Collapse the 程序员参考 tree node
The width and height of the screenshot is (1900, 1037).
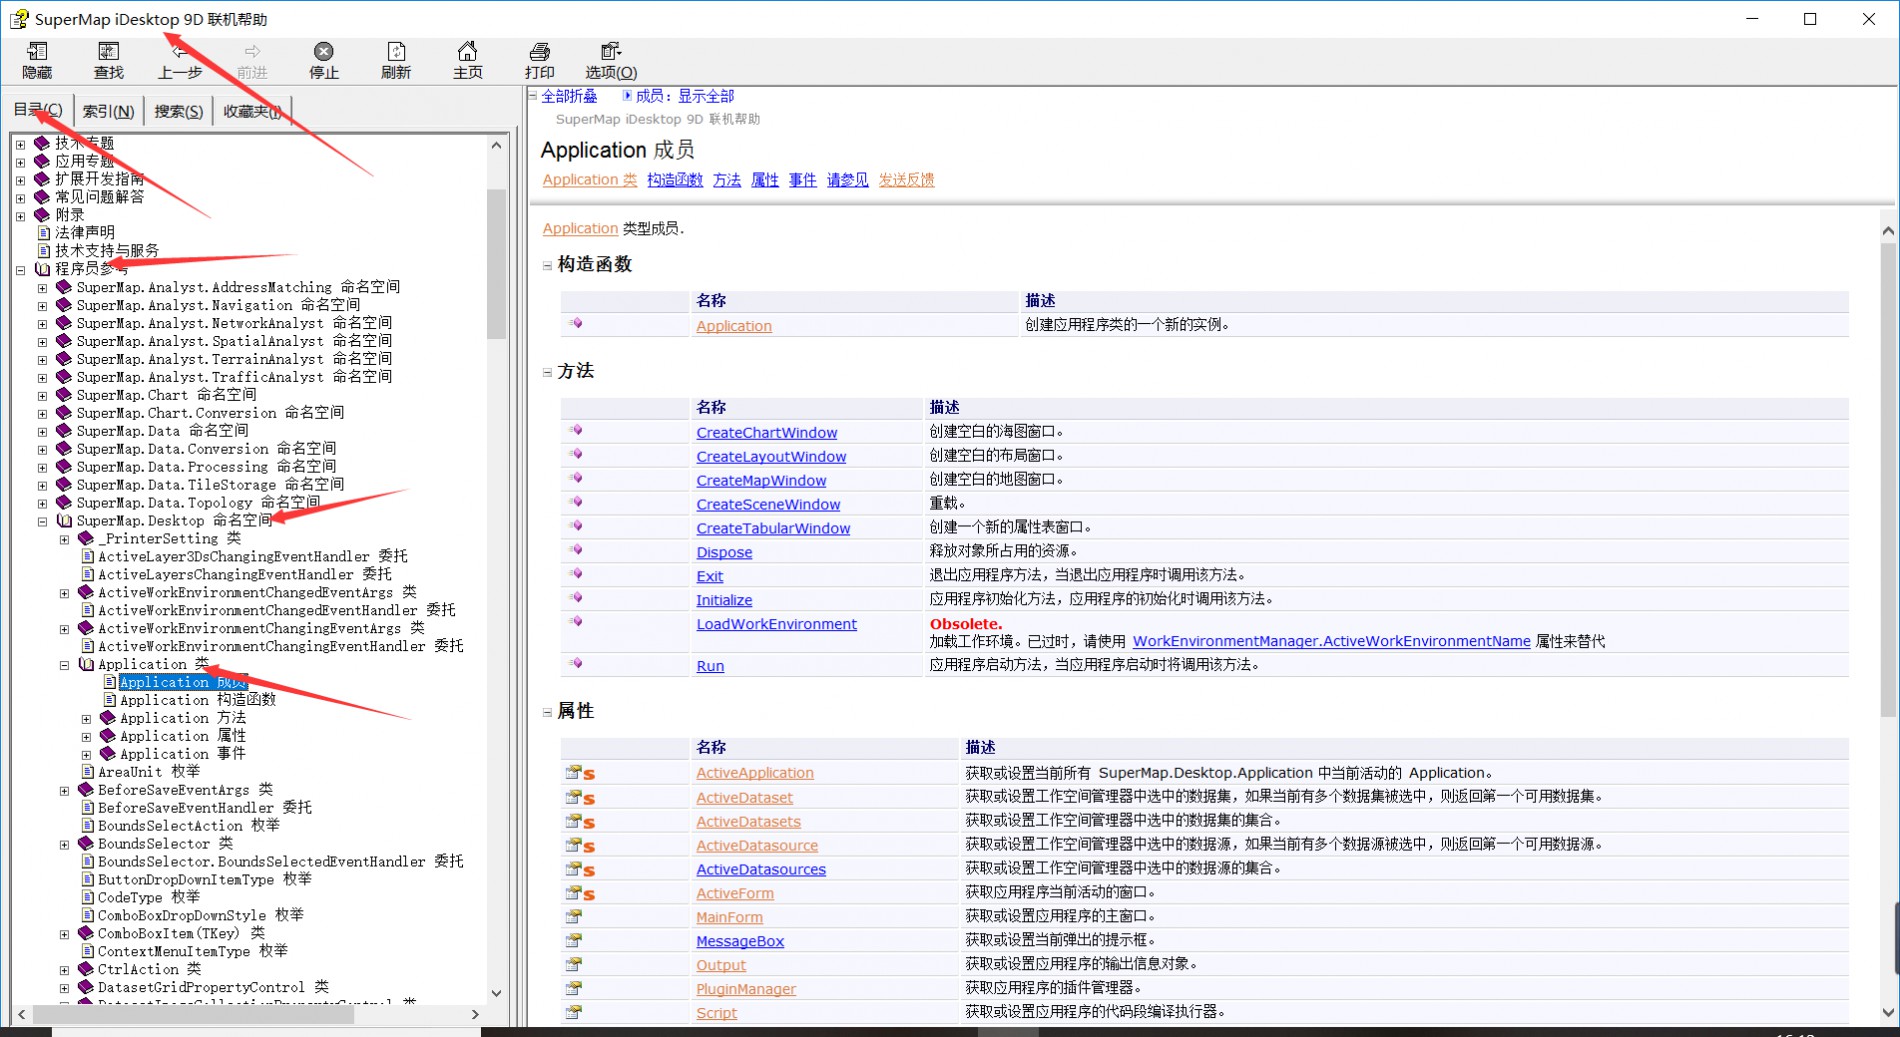tap(20, 270)
